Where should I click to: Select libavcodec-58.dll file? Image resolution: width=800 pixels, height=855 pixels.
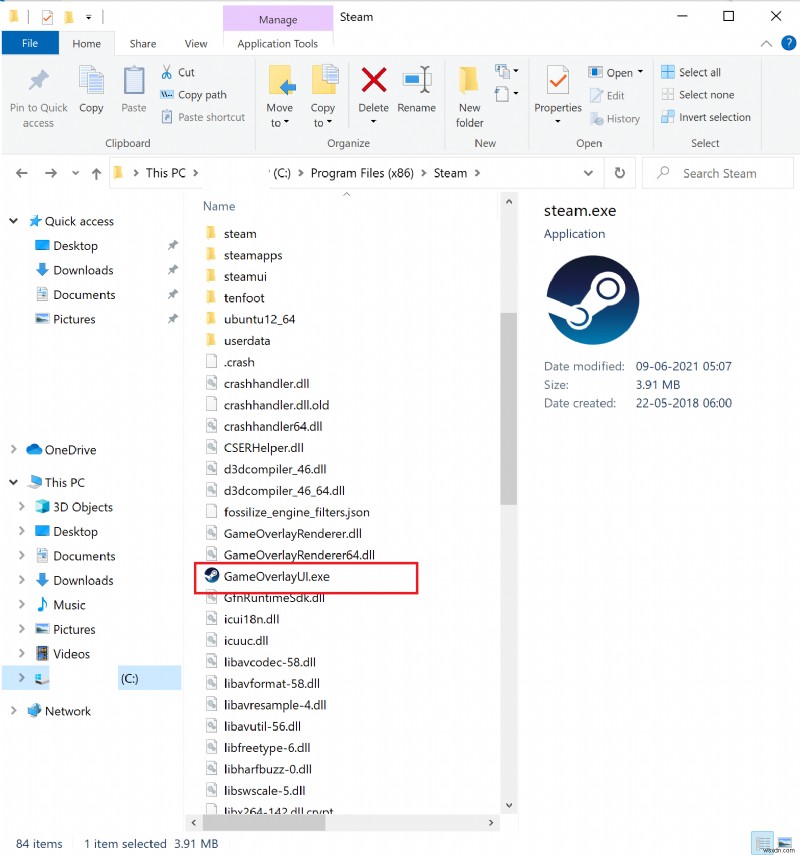tap(269, 662)
